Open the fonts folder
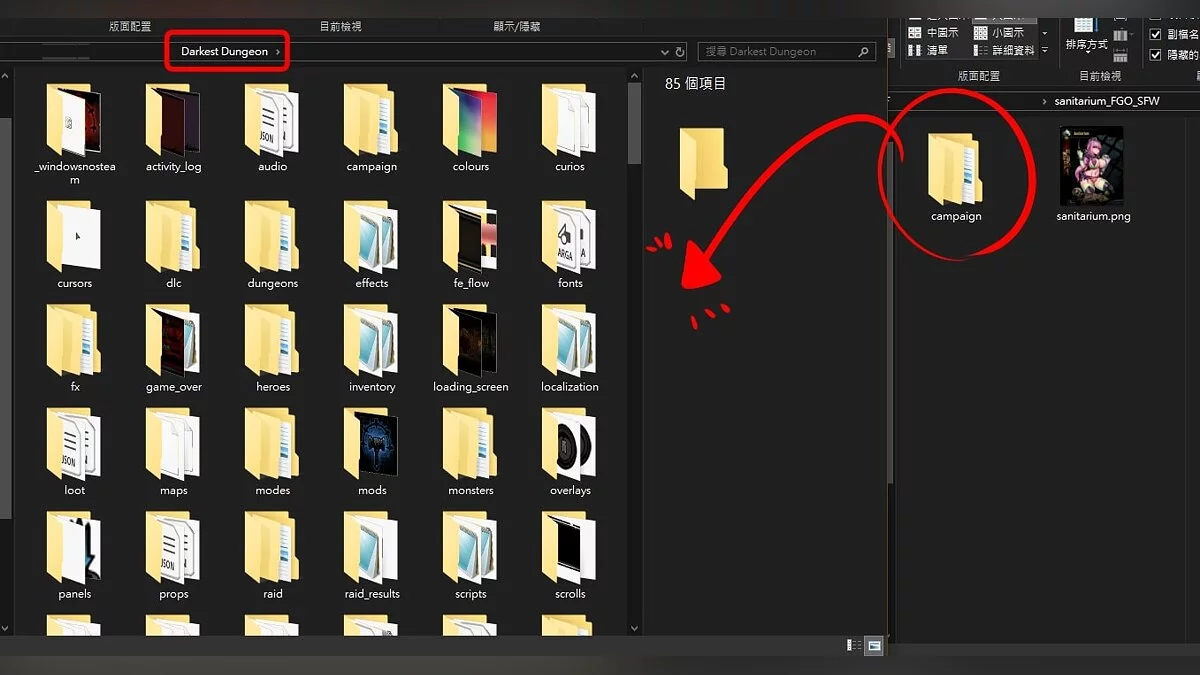Screen dimensions: 1200x675 tap(570, 244)
